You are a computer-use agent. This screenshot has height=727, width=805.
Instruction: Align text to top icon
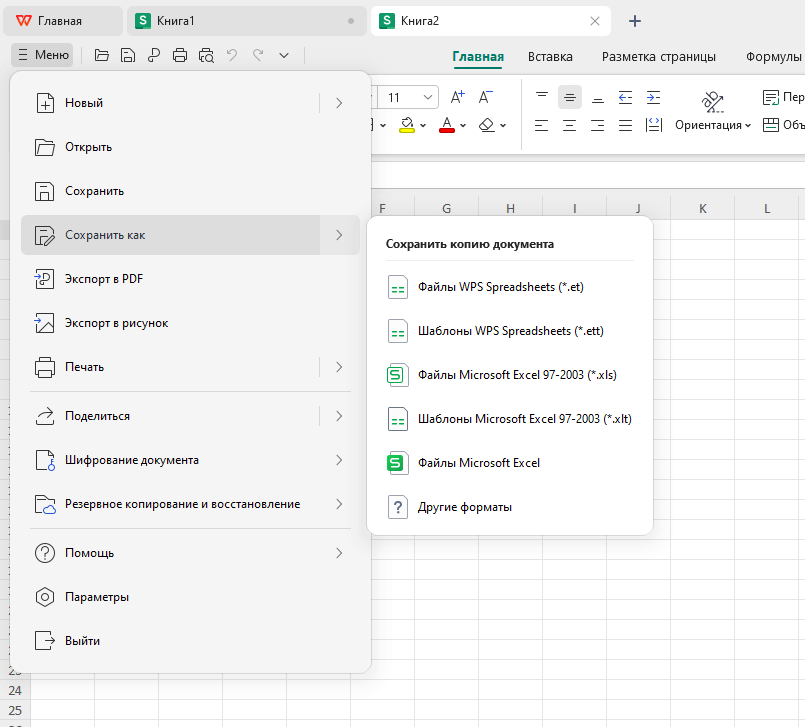[542, 97]
